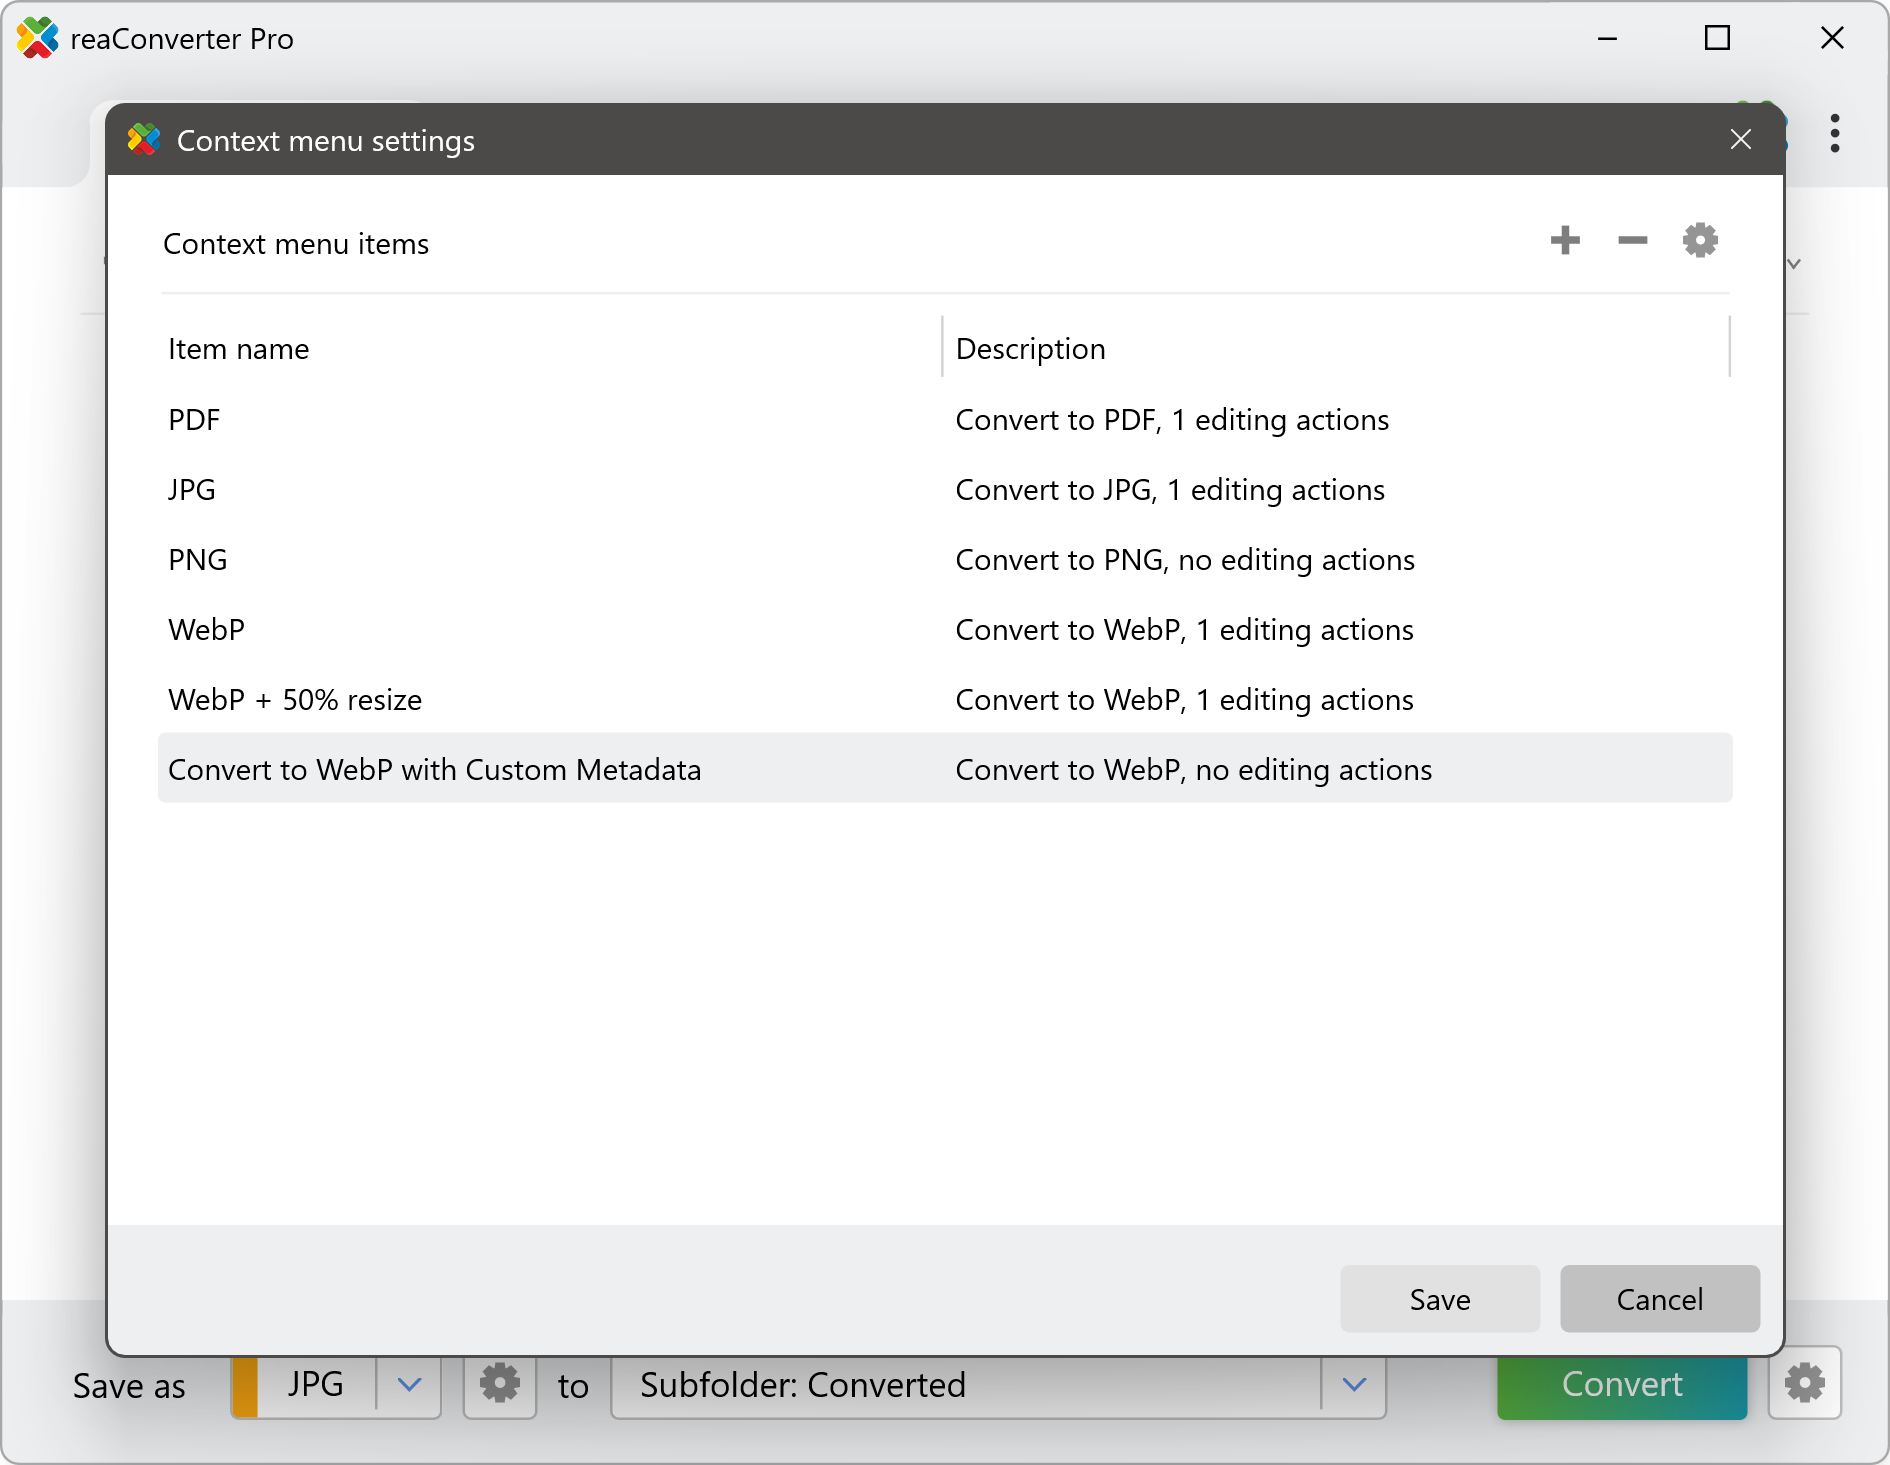Remove the selected context menu item
Viewport: 1890px width, 1465px height.
coord(1632,241)
